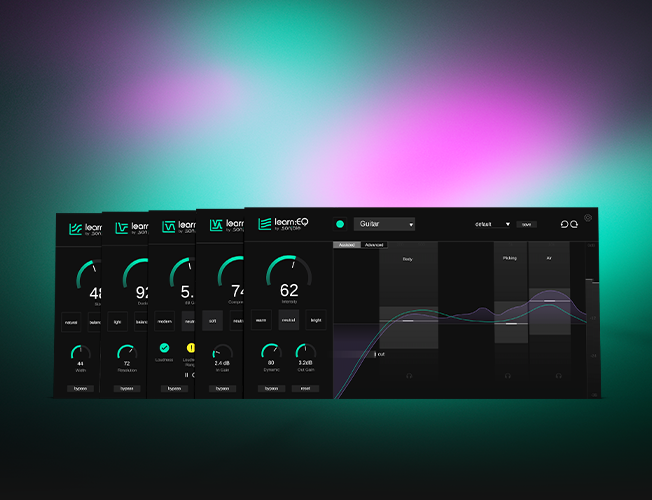Select the bright style button
The image size is (652, 500).
[x=316, y=320]
